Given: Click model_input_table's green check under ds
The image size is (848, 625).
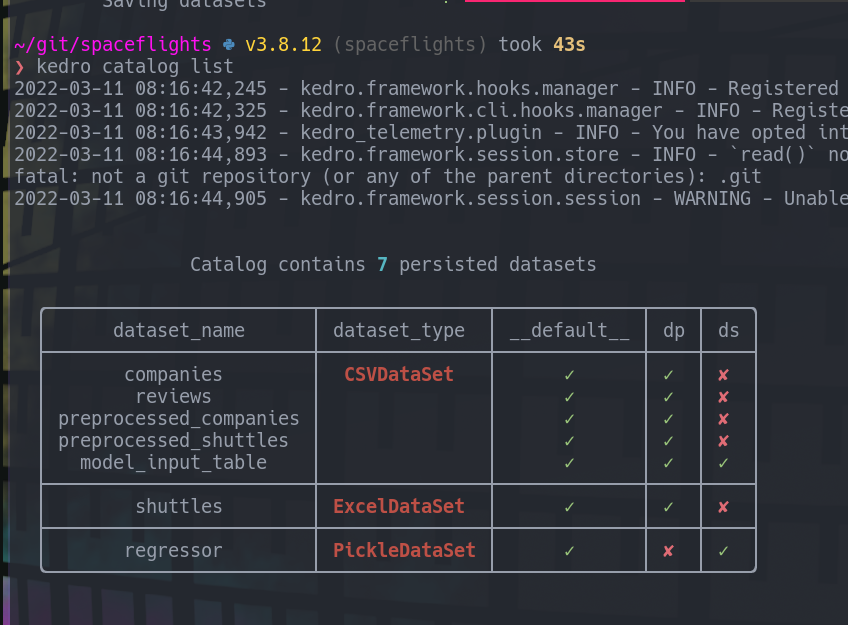Looking at the screenshot, I should 723,462.
